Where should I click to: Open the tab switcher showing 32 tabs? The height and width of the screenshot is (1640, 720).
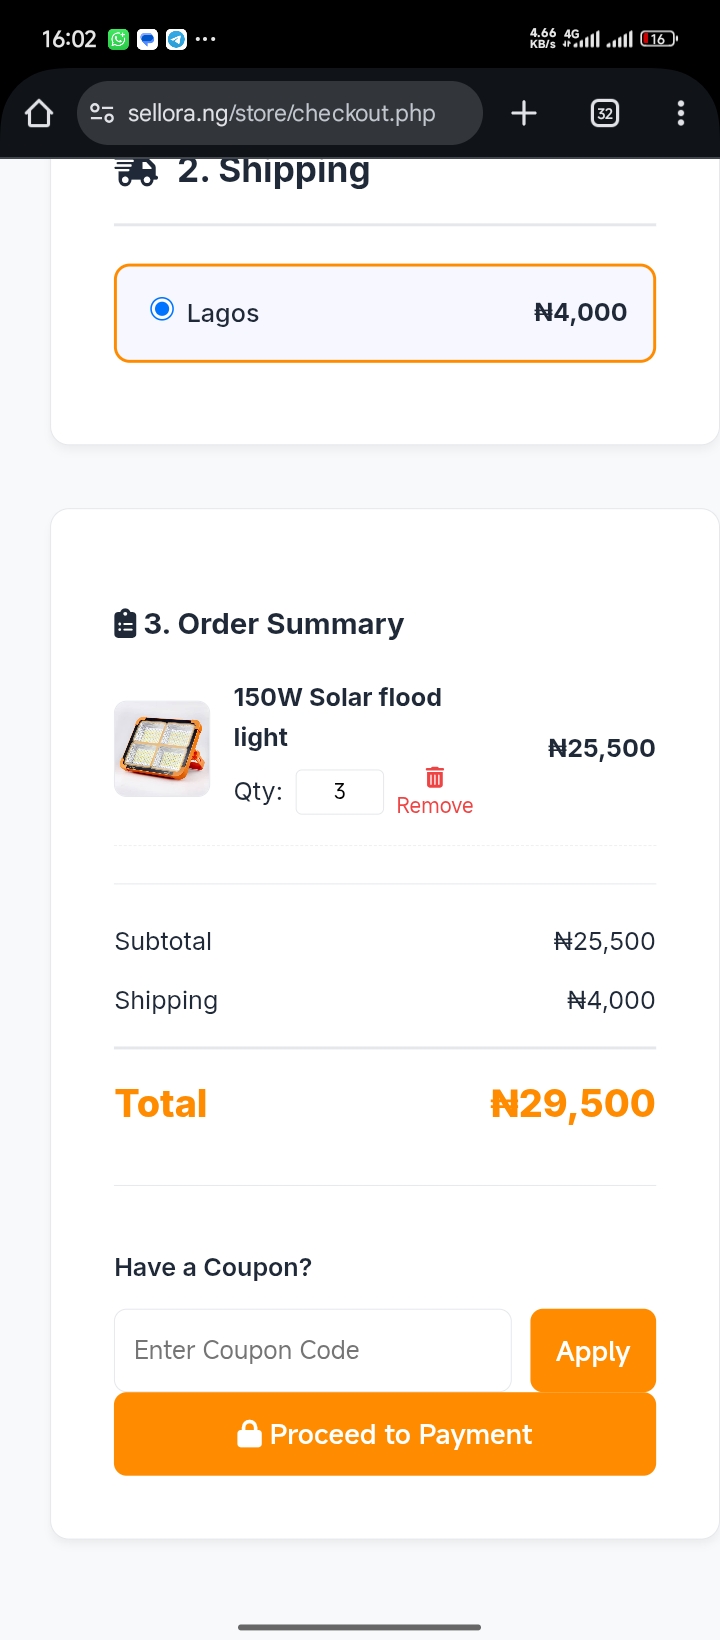(x=605, y=113)
